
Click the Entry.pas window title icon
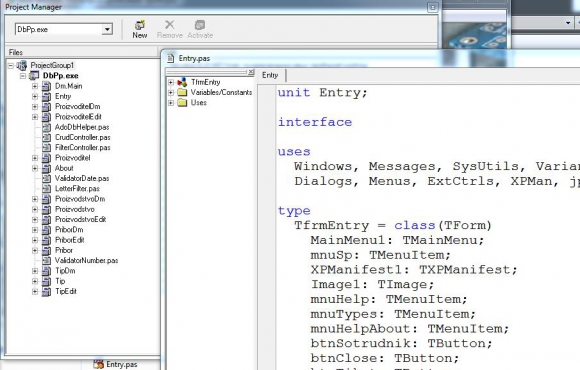click(171, 58)
